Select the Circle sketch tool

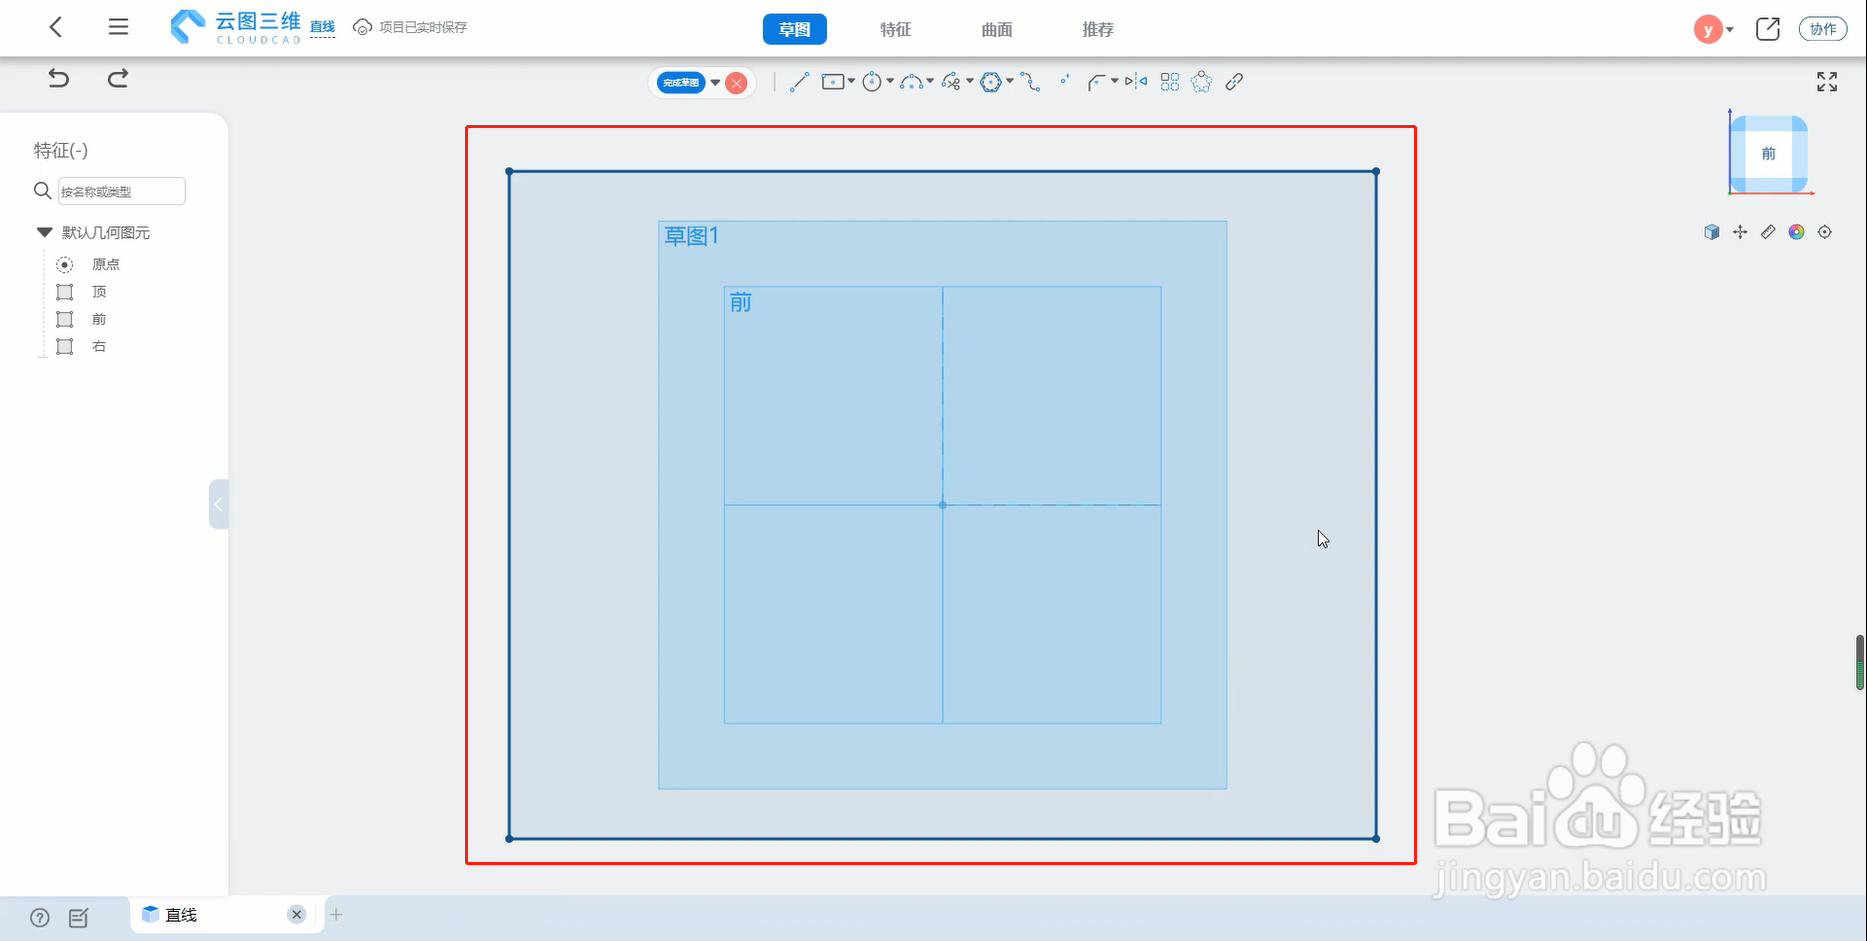[x=872, y=82]
